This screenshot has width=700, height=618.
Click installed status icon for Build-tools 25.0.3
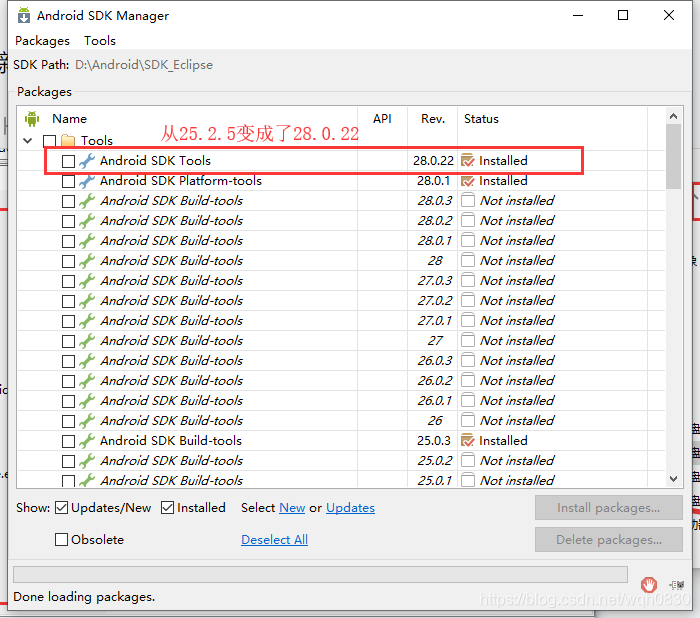click(x=467, y=440)
